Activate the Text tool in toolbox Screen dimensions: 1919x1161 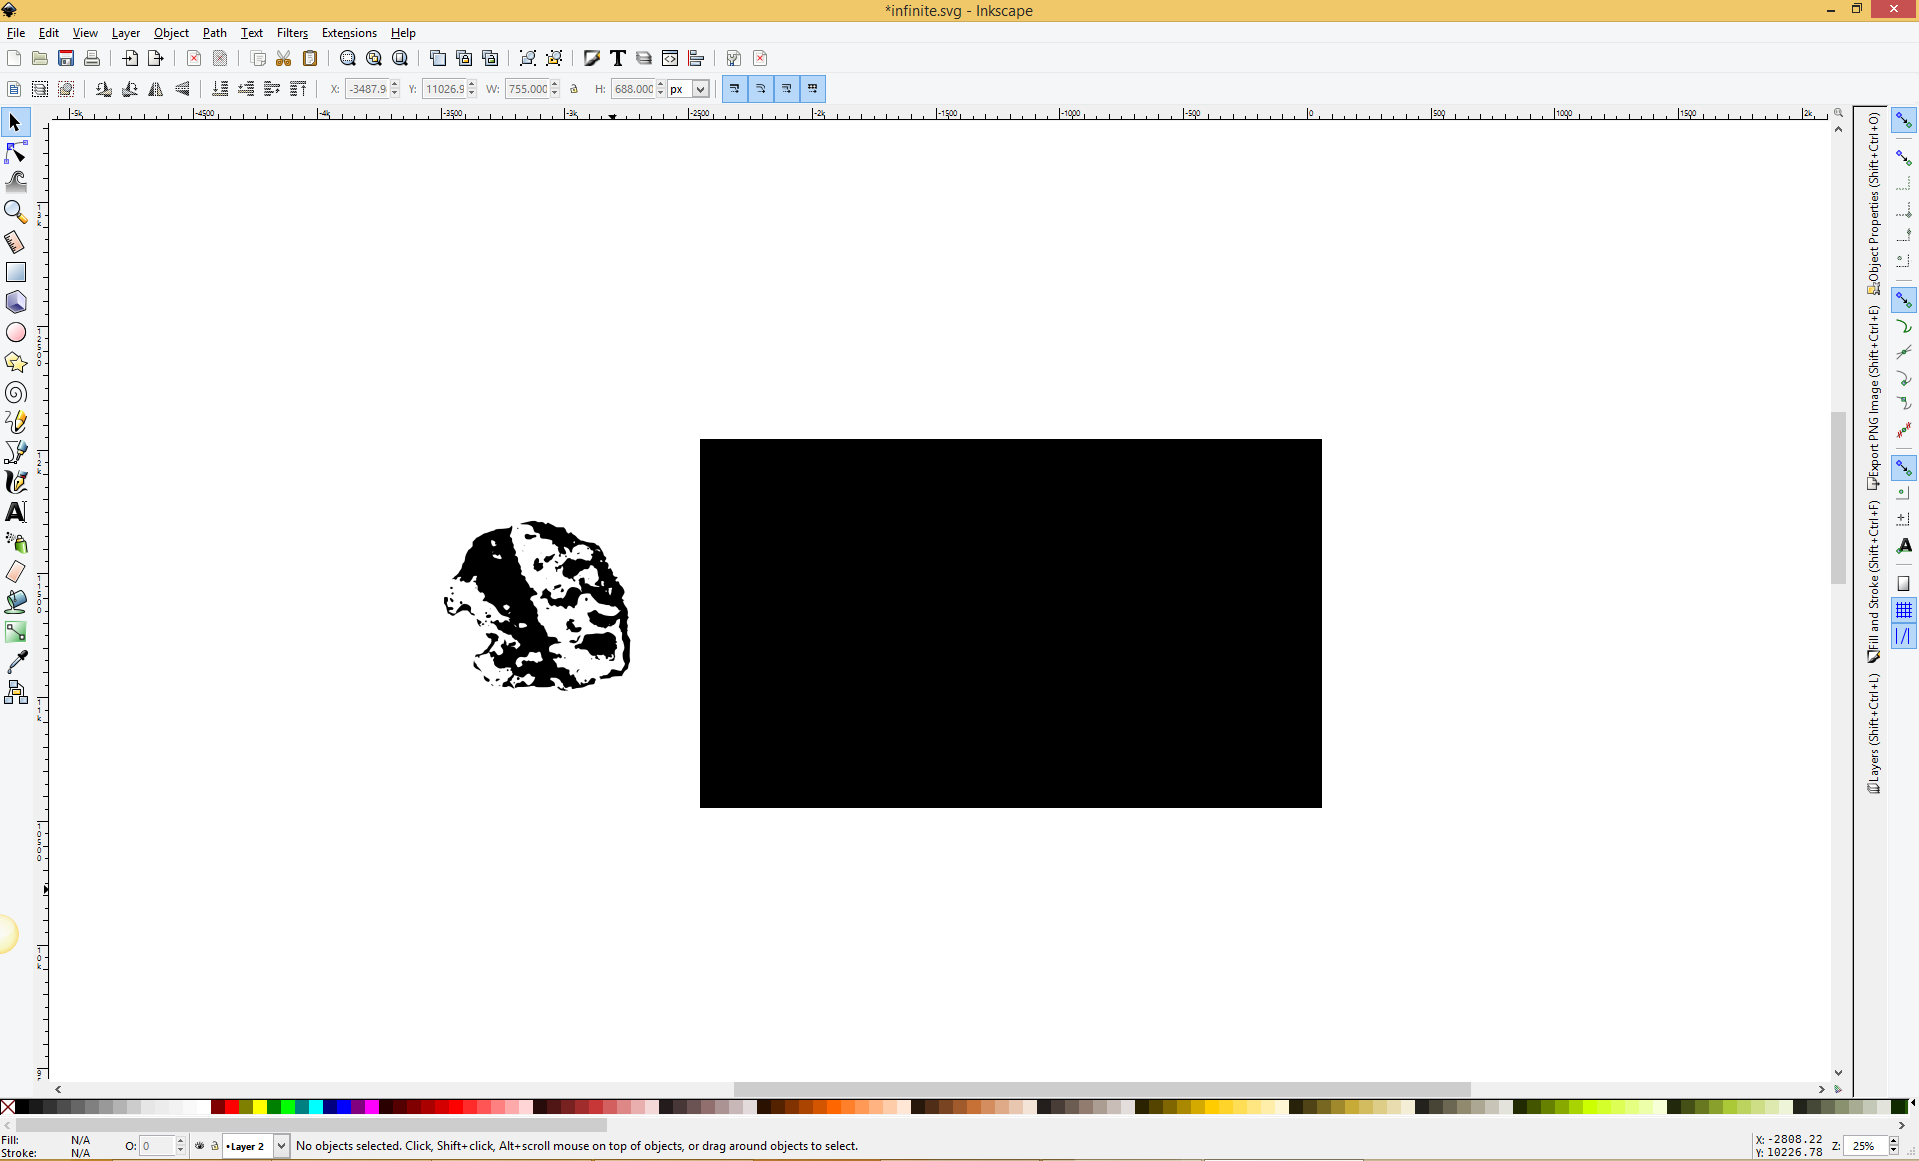coord(16,512)
